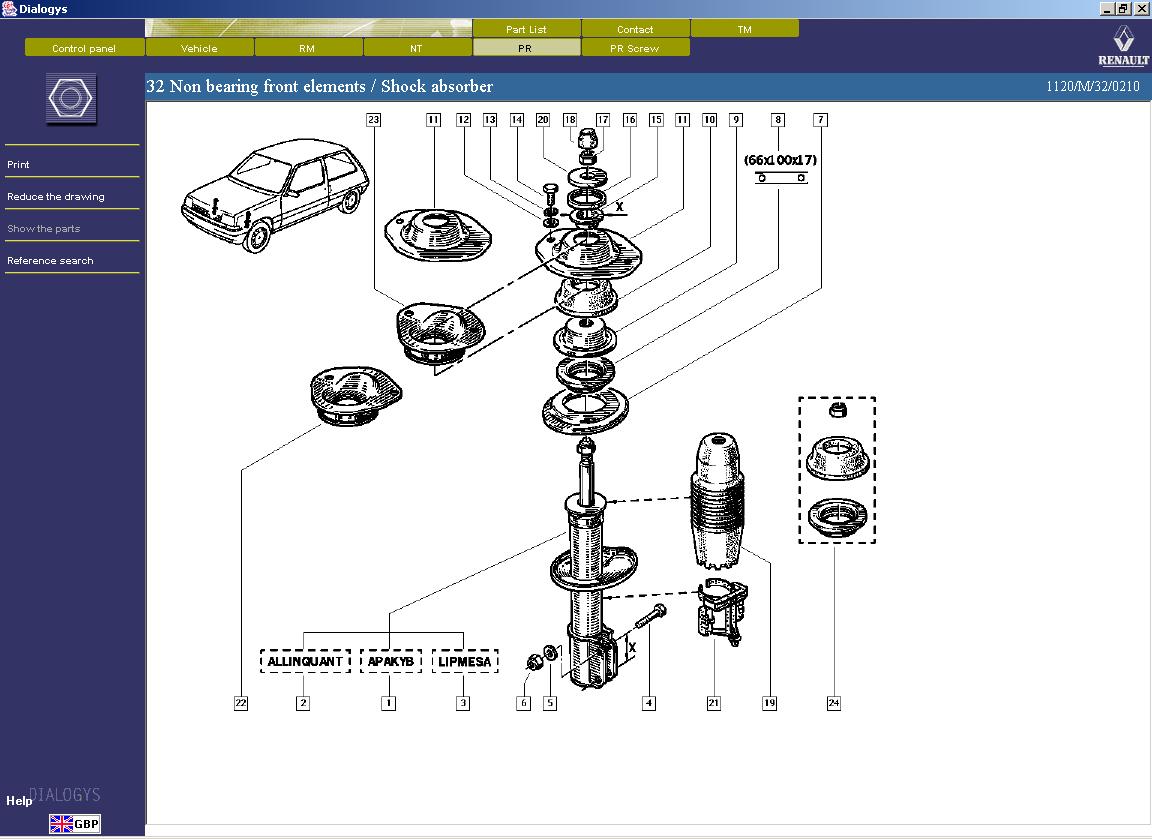Select part callout number 22

(x=241, y=703)
